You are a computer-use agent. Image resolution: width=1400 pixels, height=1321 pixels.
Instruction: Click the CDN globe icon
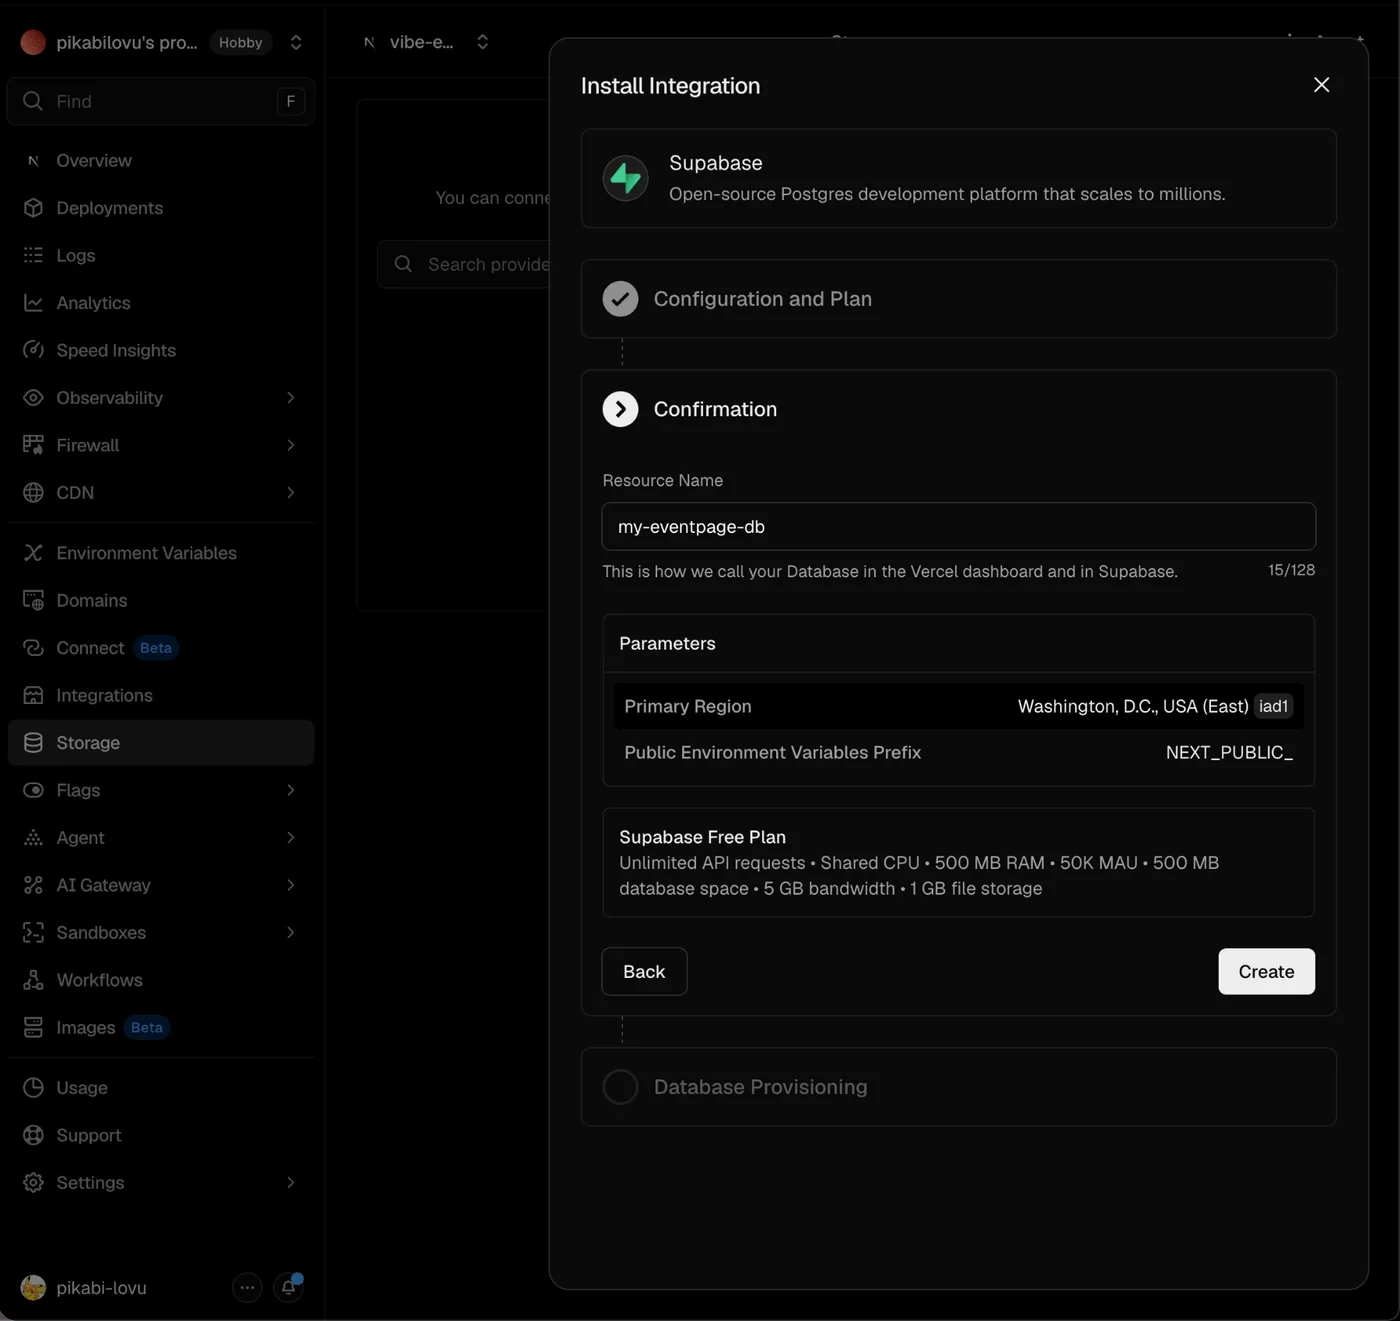point(33,493)
